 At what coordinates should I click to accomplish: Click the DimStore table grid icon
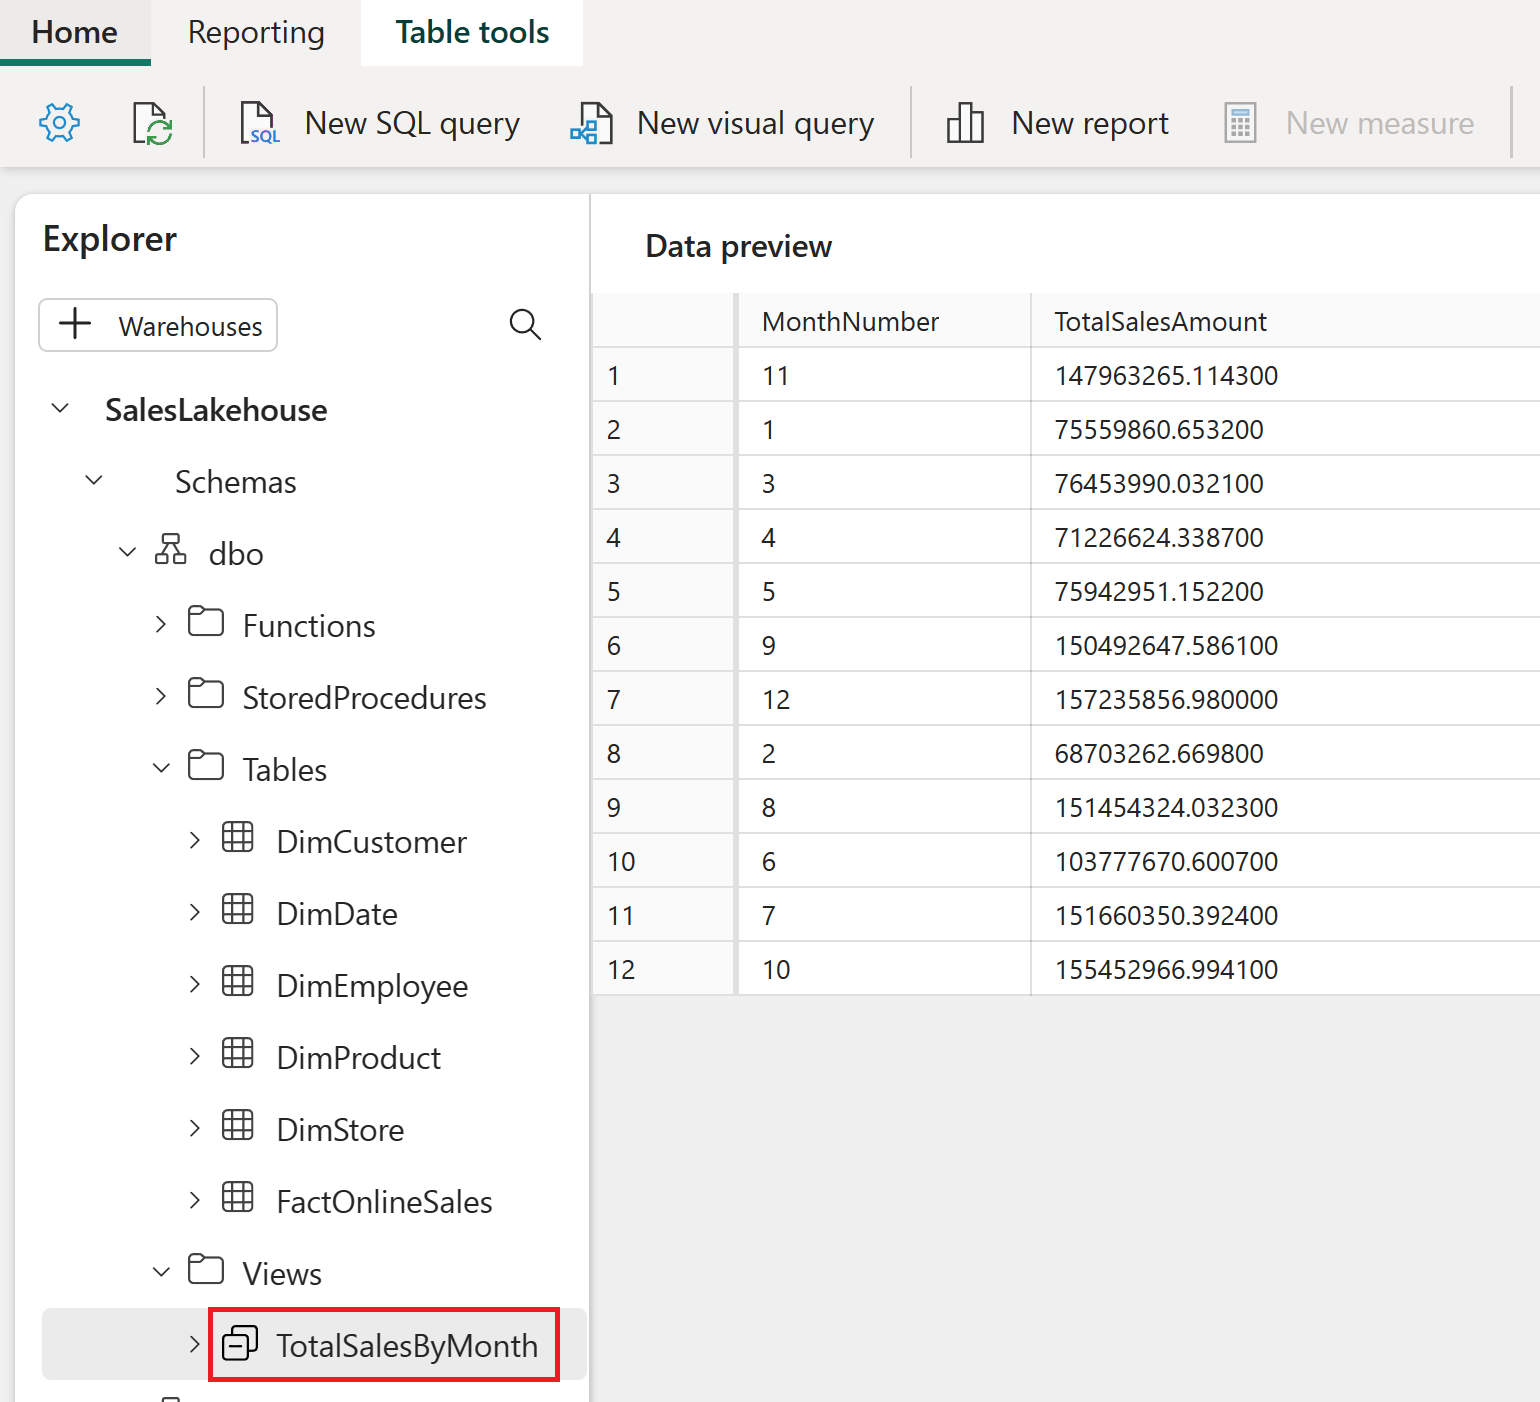coord(238,1125)
